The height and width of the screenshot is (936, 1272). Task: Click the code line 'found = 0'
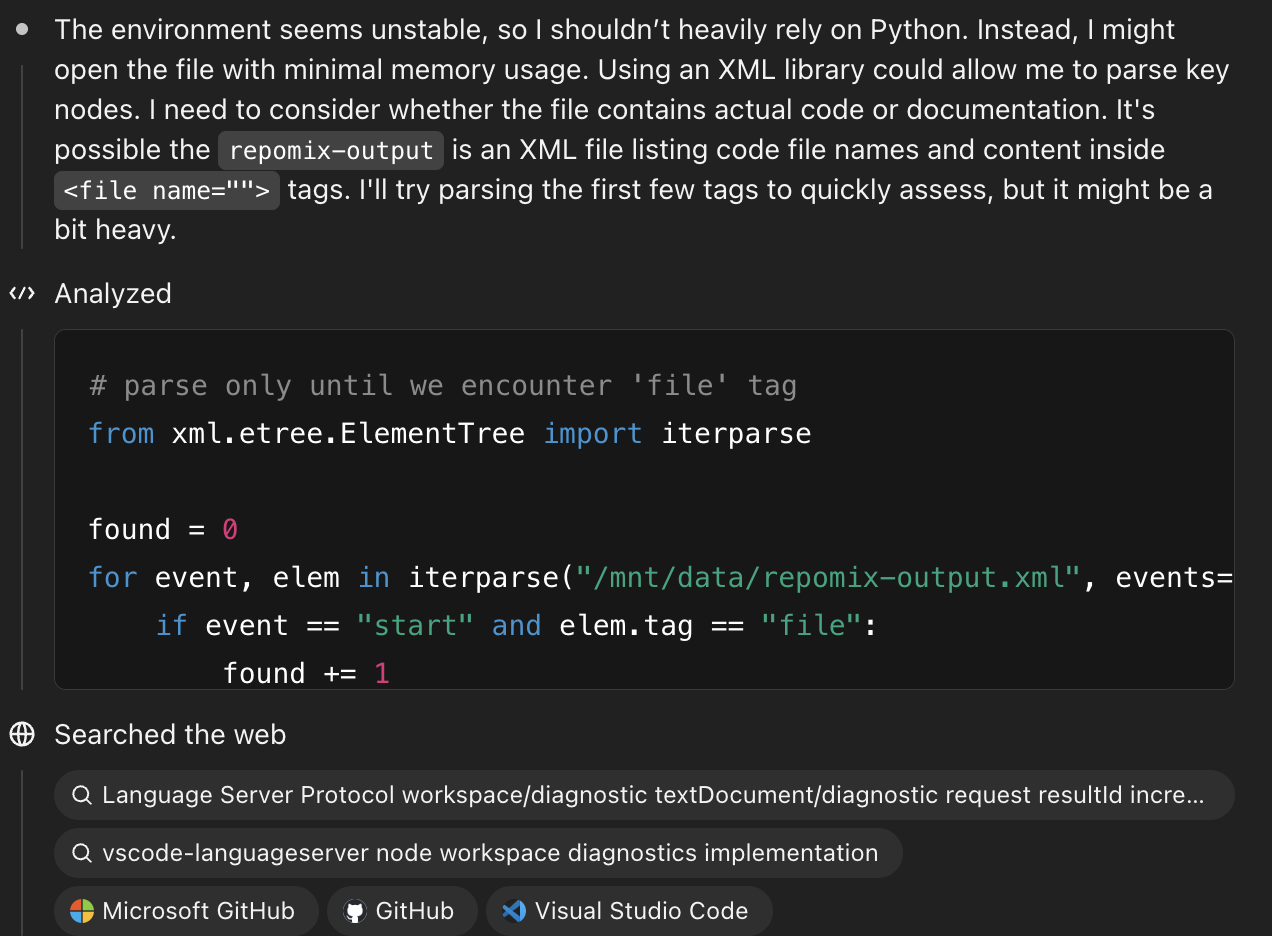point(164,529)
